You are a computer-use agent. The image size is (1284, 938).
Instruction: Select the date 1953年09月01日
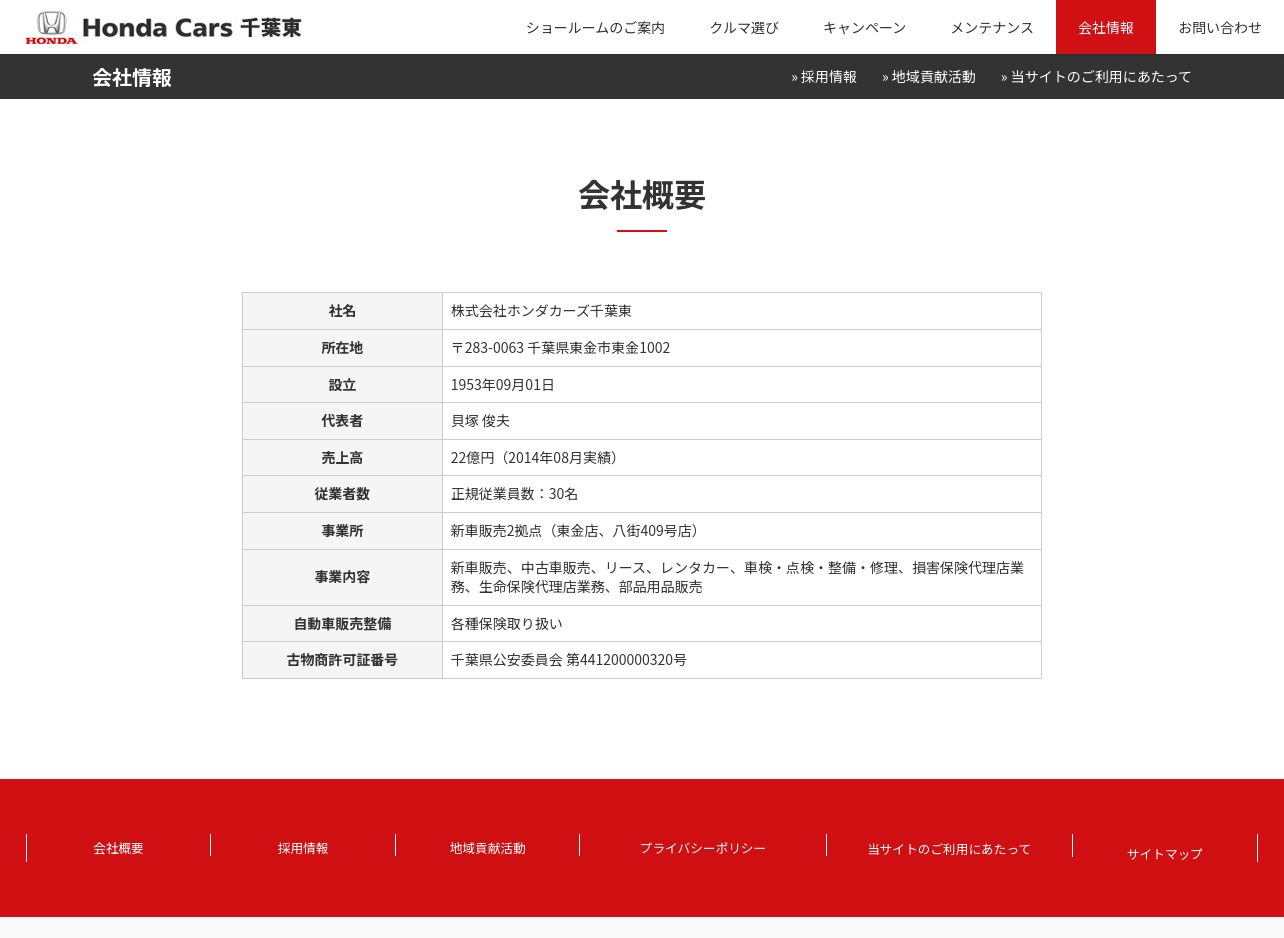pos(502,385)
